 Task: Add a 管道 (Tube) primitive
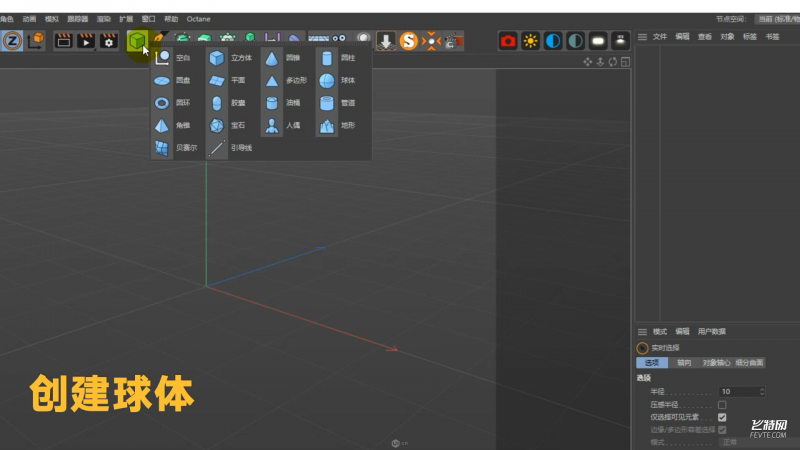337,103
